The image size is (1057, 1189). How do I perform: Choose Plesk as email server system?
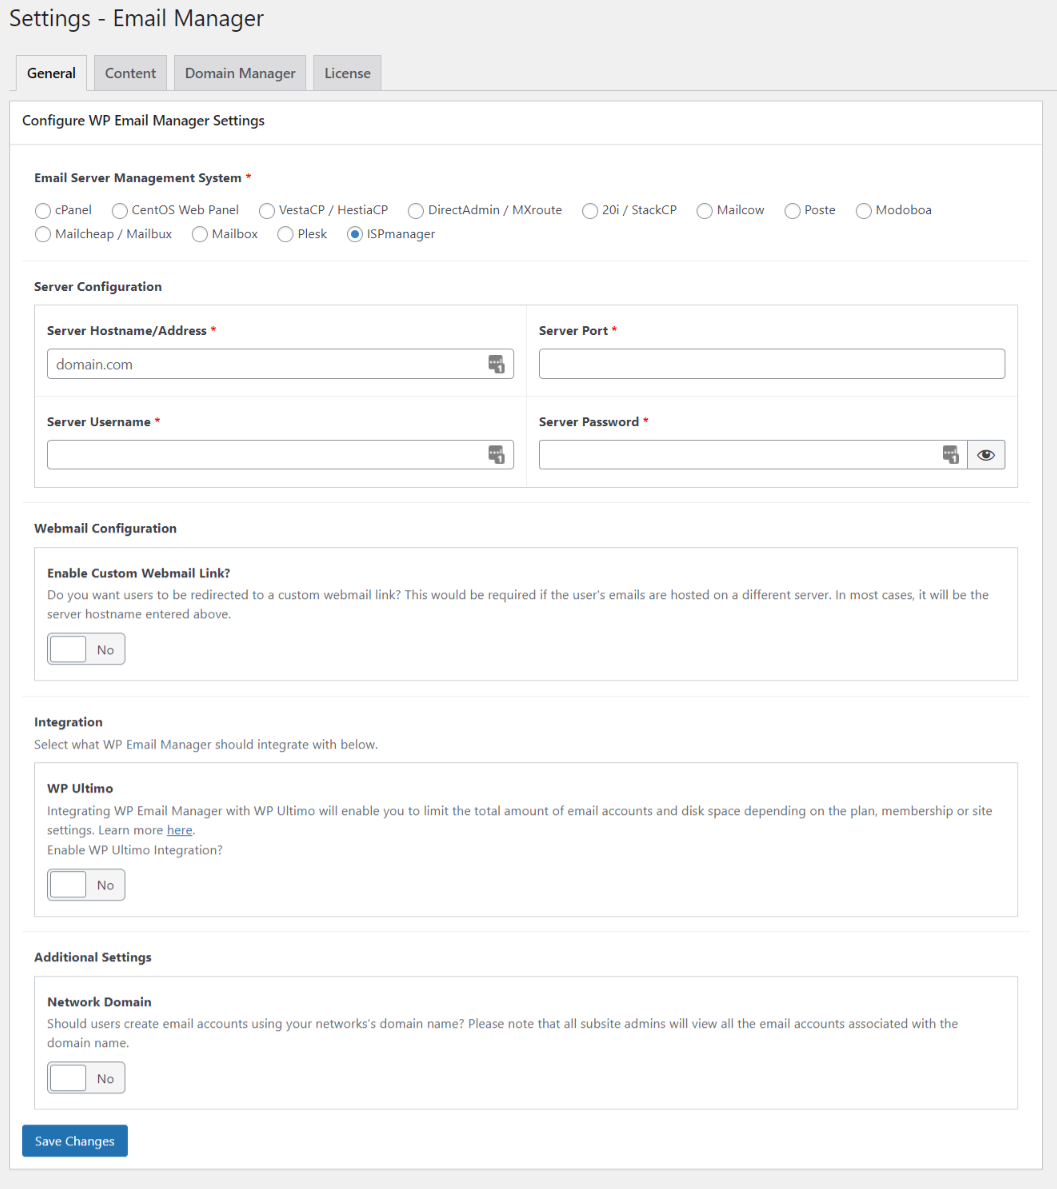[x=285, y=235]
